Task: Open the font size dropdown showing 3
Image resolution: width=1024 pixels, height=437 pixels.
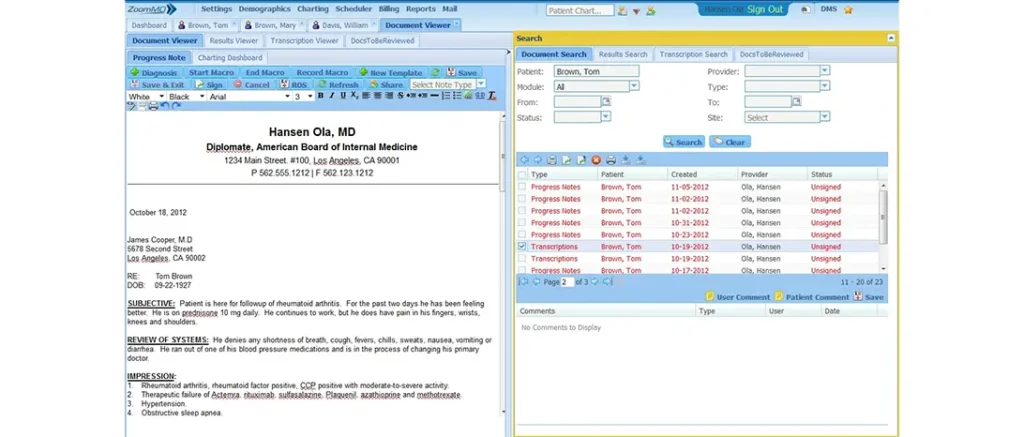Action: [x=310, y=96]
